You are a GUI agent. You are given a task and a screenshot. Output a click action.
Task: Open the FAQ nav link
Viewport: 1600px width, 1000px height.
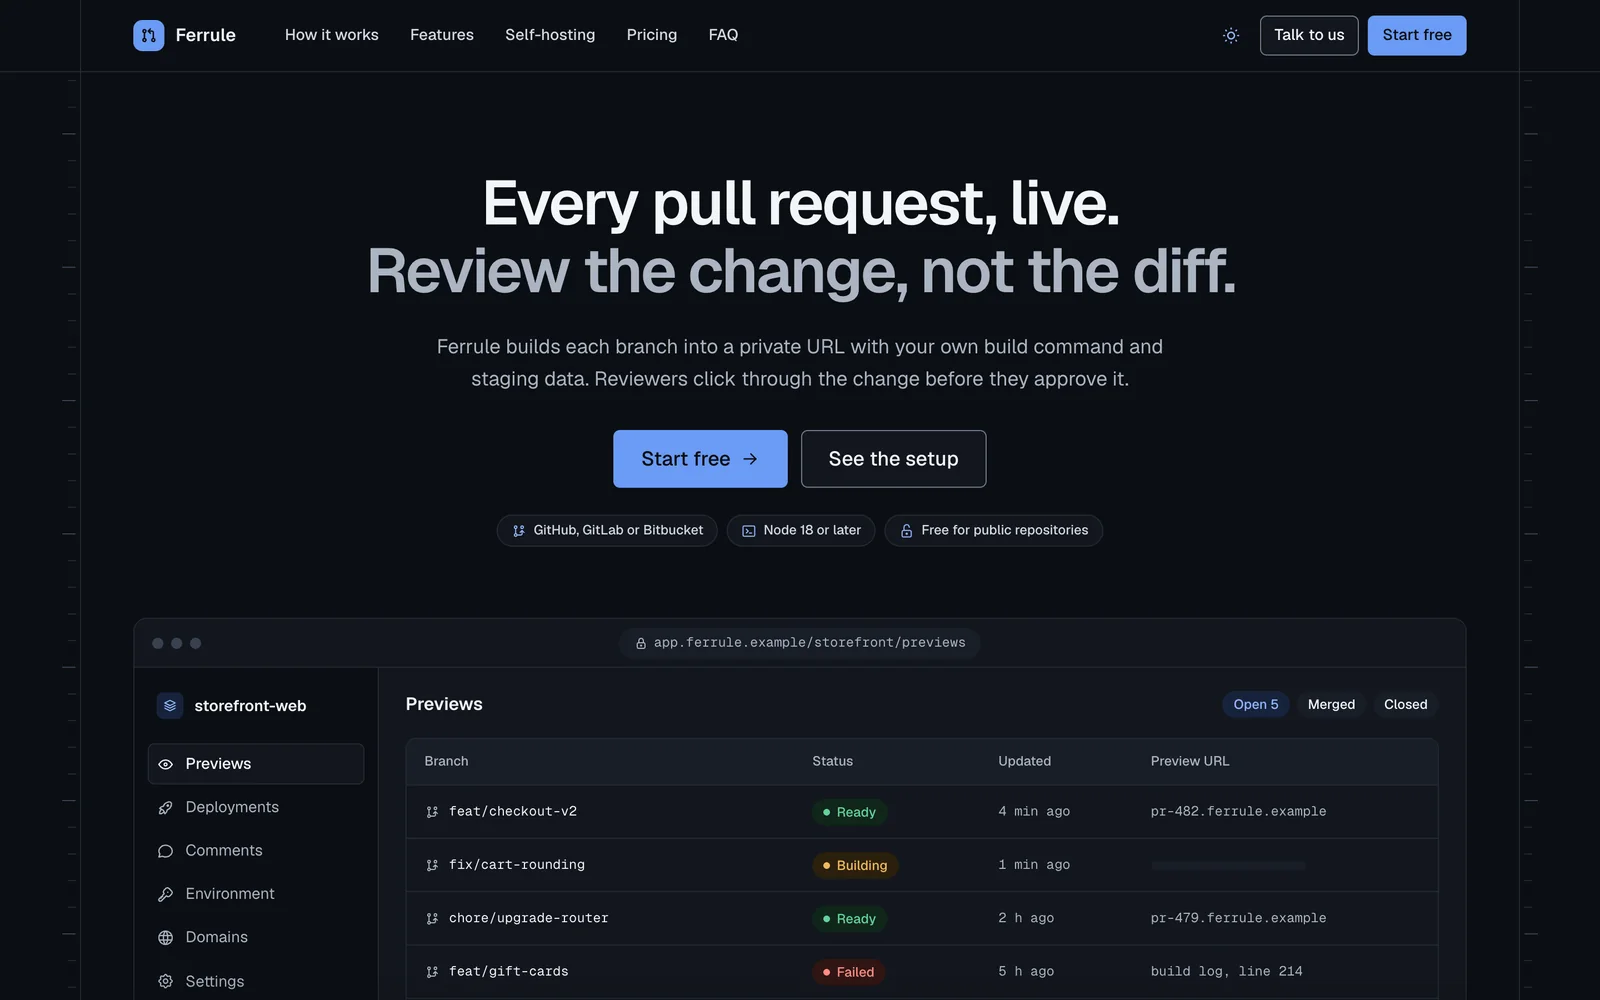click(723, 35)
